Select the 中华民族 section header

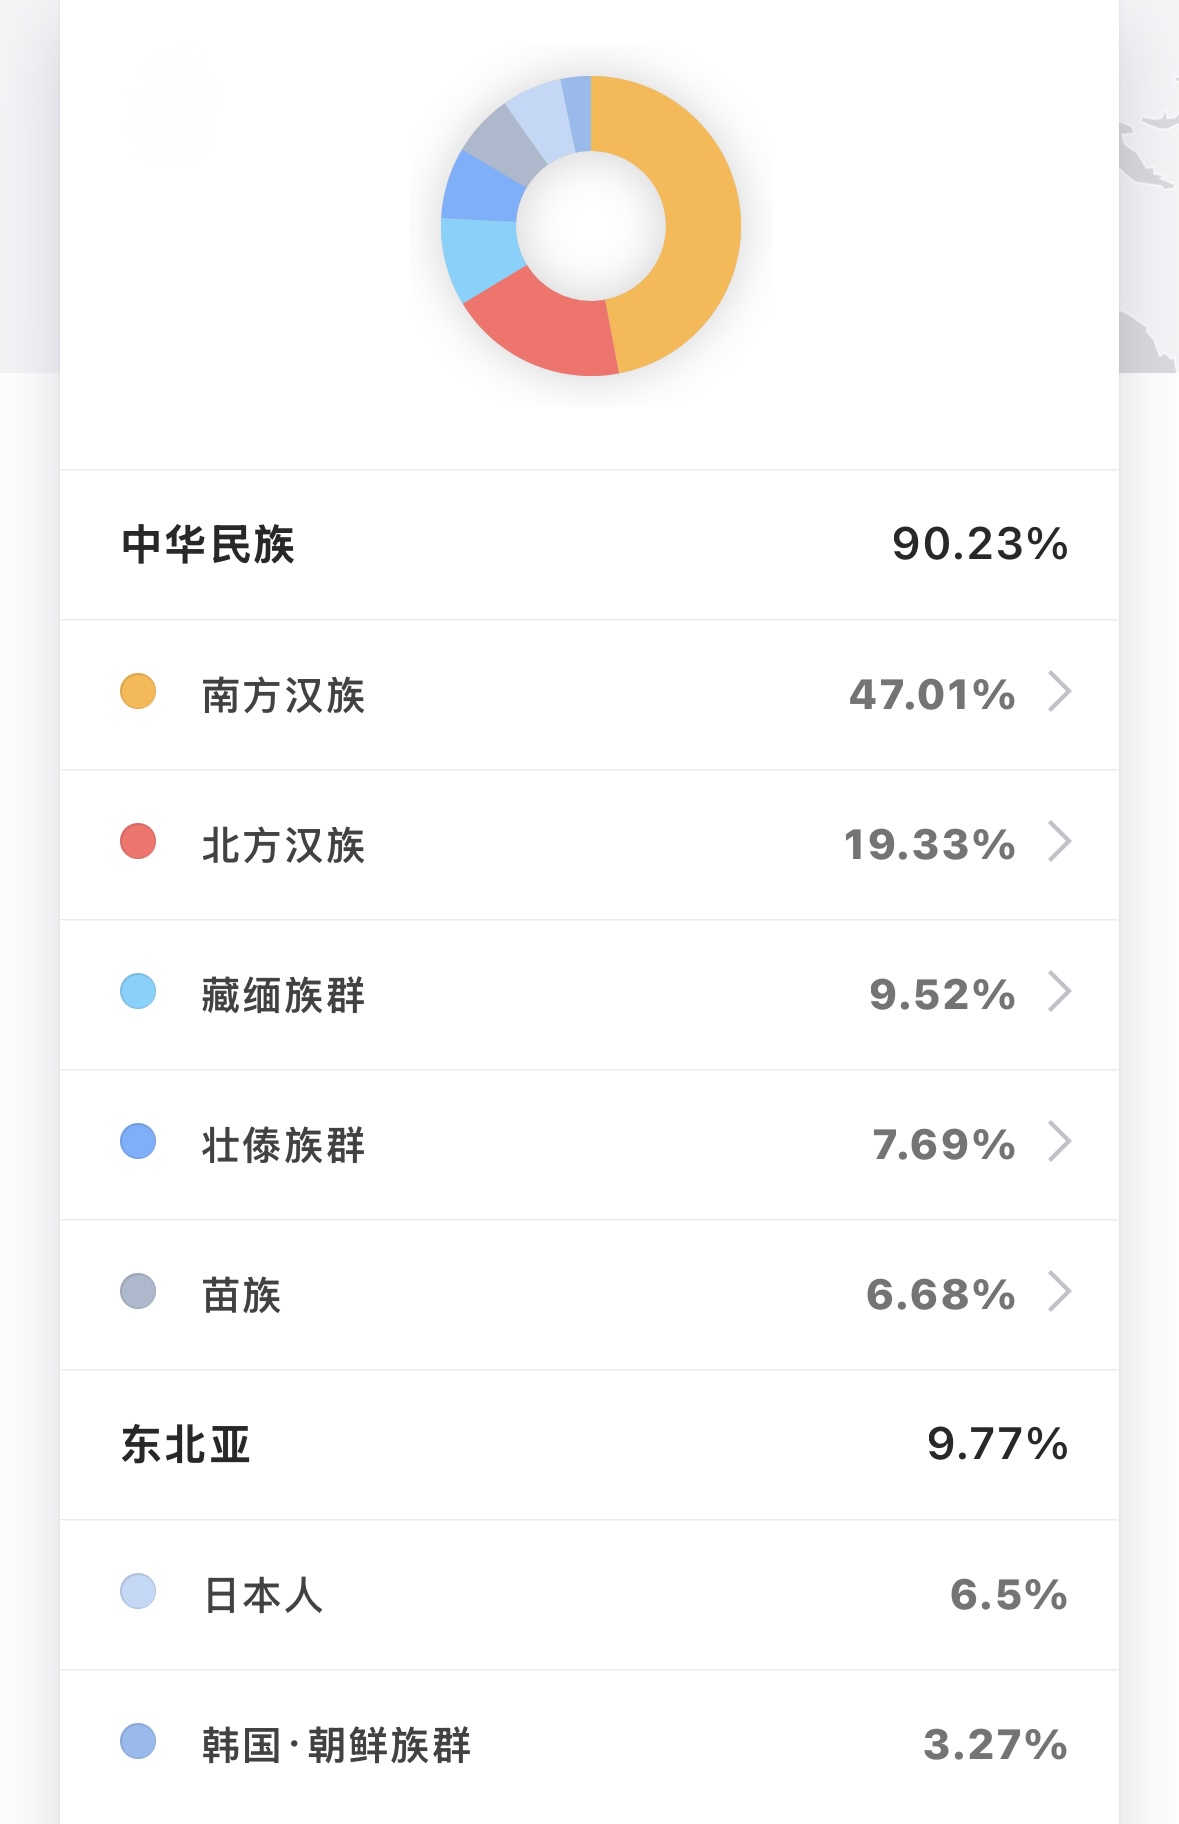click(208, 545)
